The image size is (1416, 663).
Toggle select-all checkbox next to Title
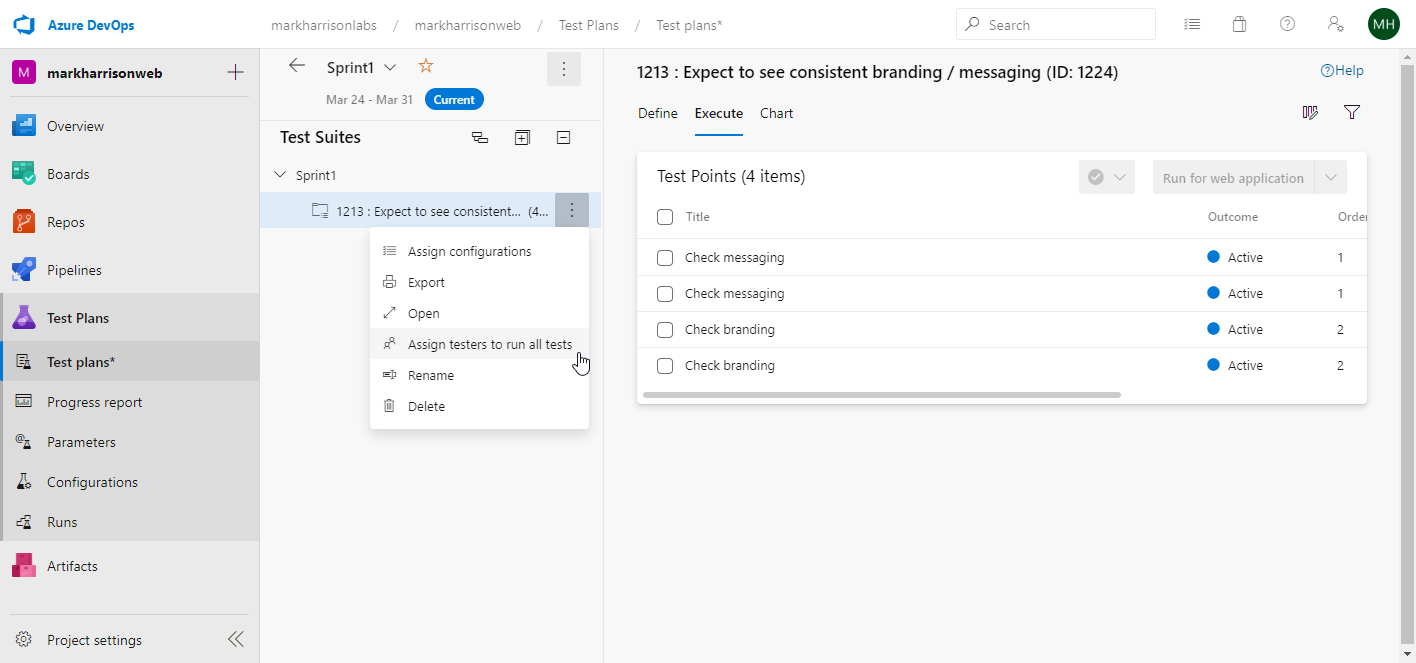click(665, 217)
